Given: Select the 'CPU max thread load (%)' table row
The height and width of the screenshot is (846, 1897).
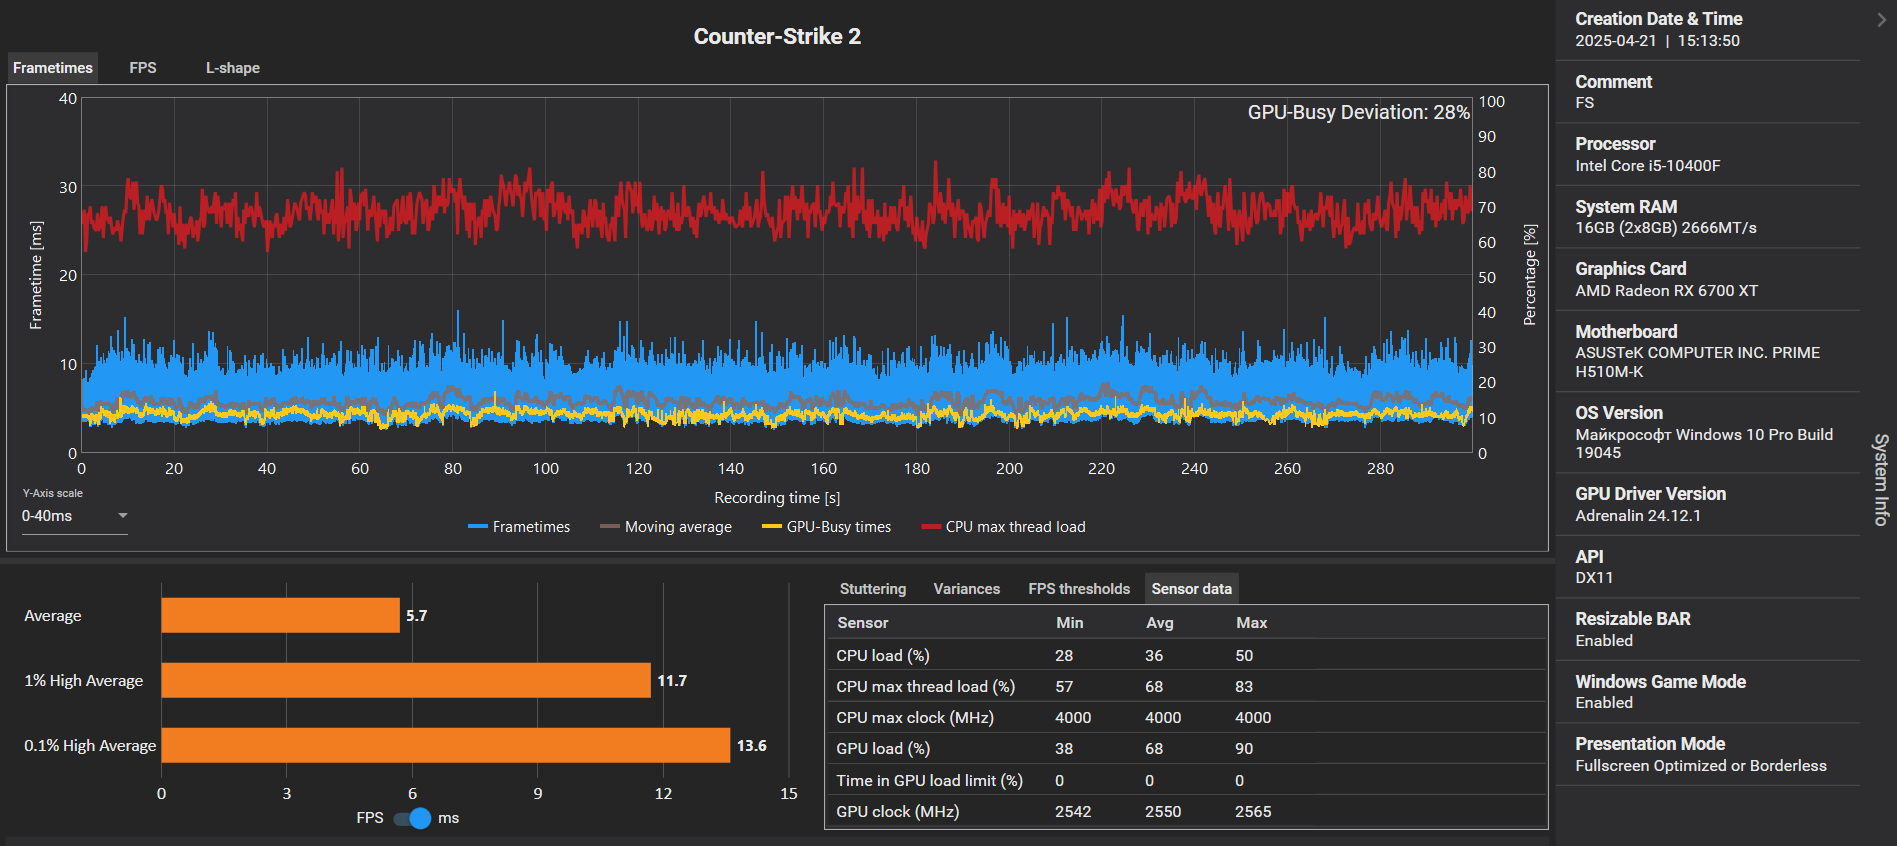Looking at the screenshot, I should click(1186, 686).
